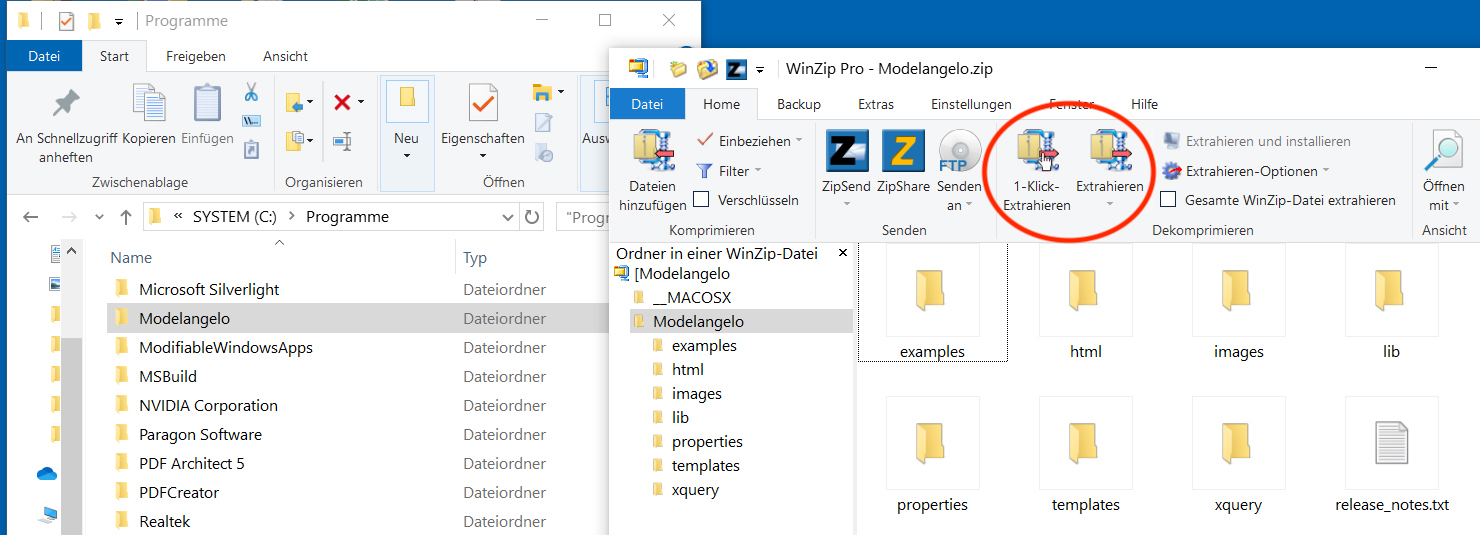Click the Extrahieren icon in WinZip
This screenshot has height=535, width=1480.
1109,152
